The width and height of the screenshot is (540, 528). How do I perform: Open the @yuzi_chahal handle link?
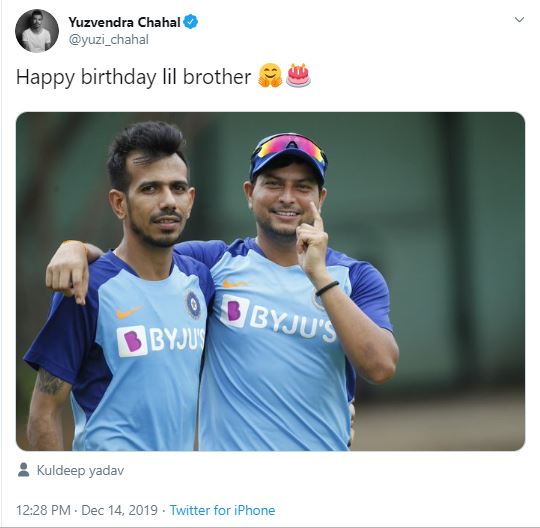(x=108, y=40)
